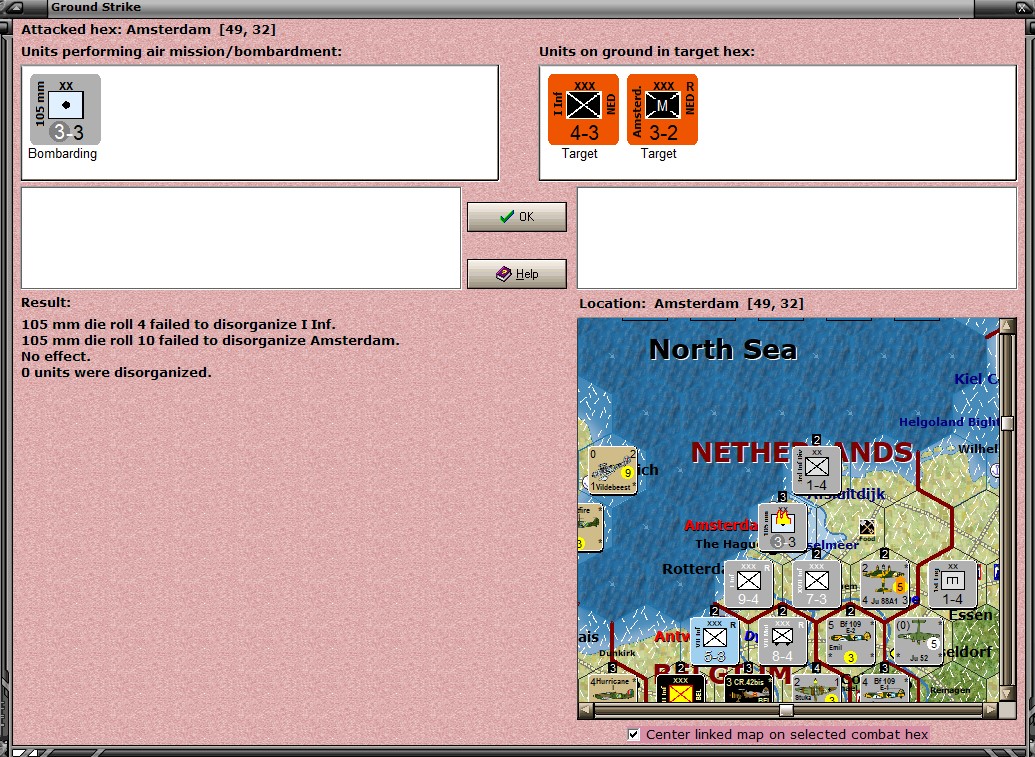Click the map vertical scrollbar down arrow

point(1007,693)
